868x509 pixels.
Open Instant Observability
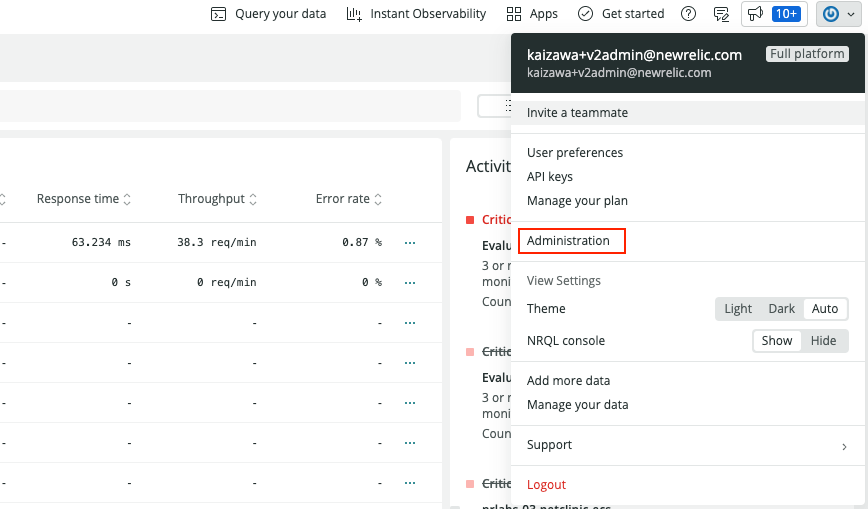tap(416, 14)
